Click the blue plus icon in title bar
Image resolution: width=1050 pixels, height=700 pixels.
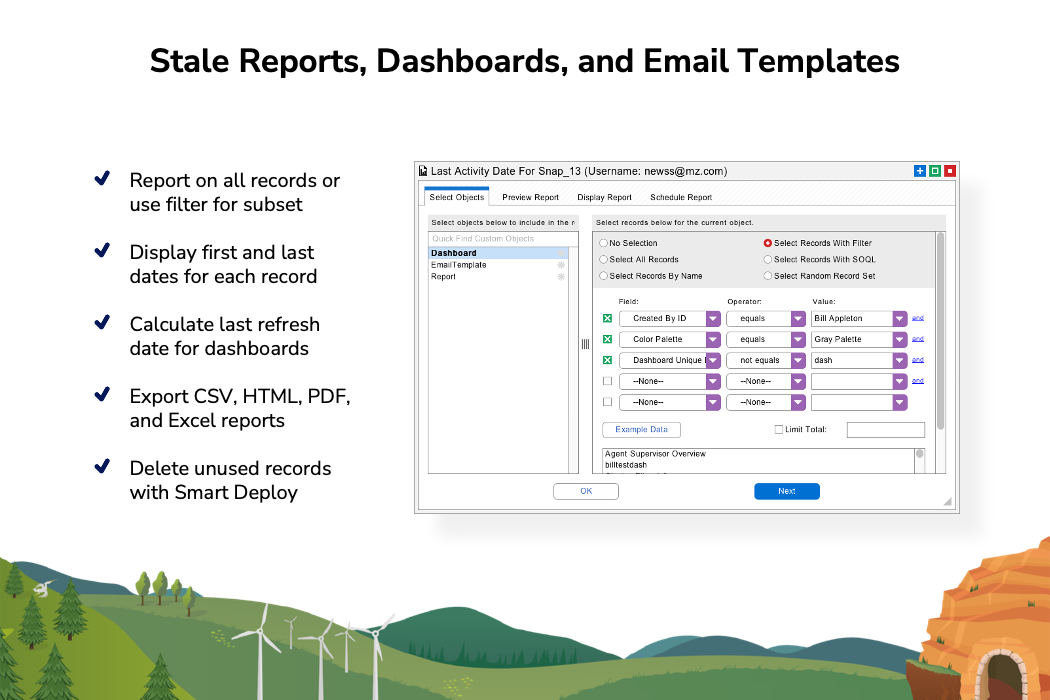pyautogui.click(x=919, y=171)
